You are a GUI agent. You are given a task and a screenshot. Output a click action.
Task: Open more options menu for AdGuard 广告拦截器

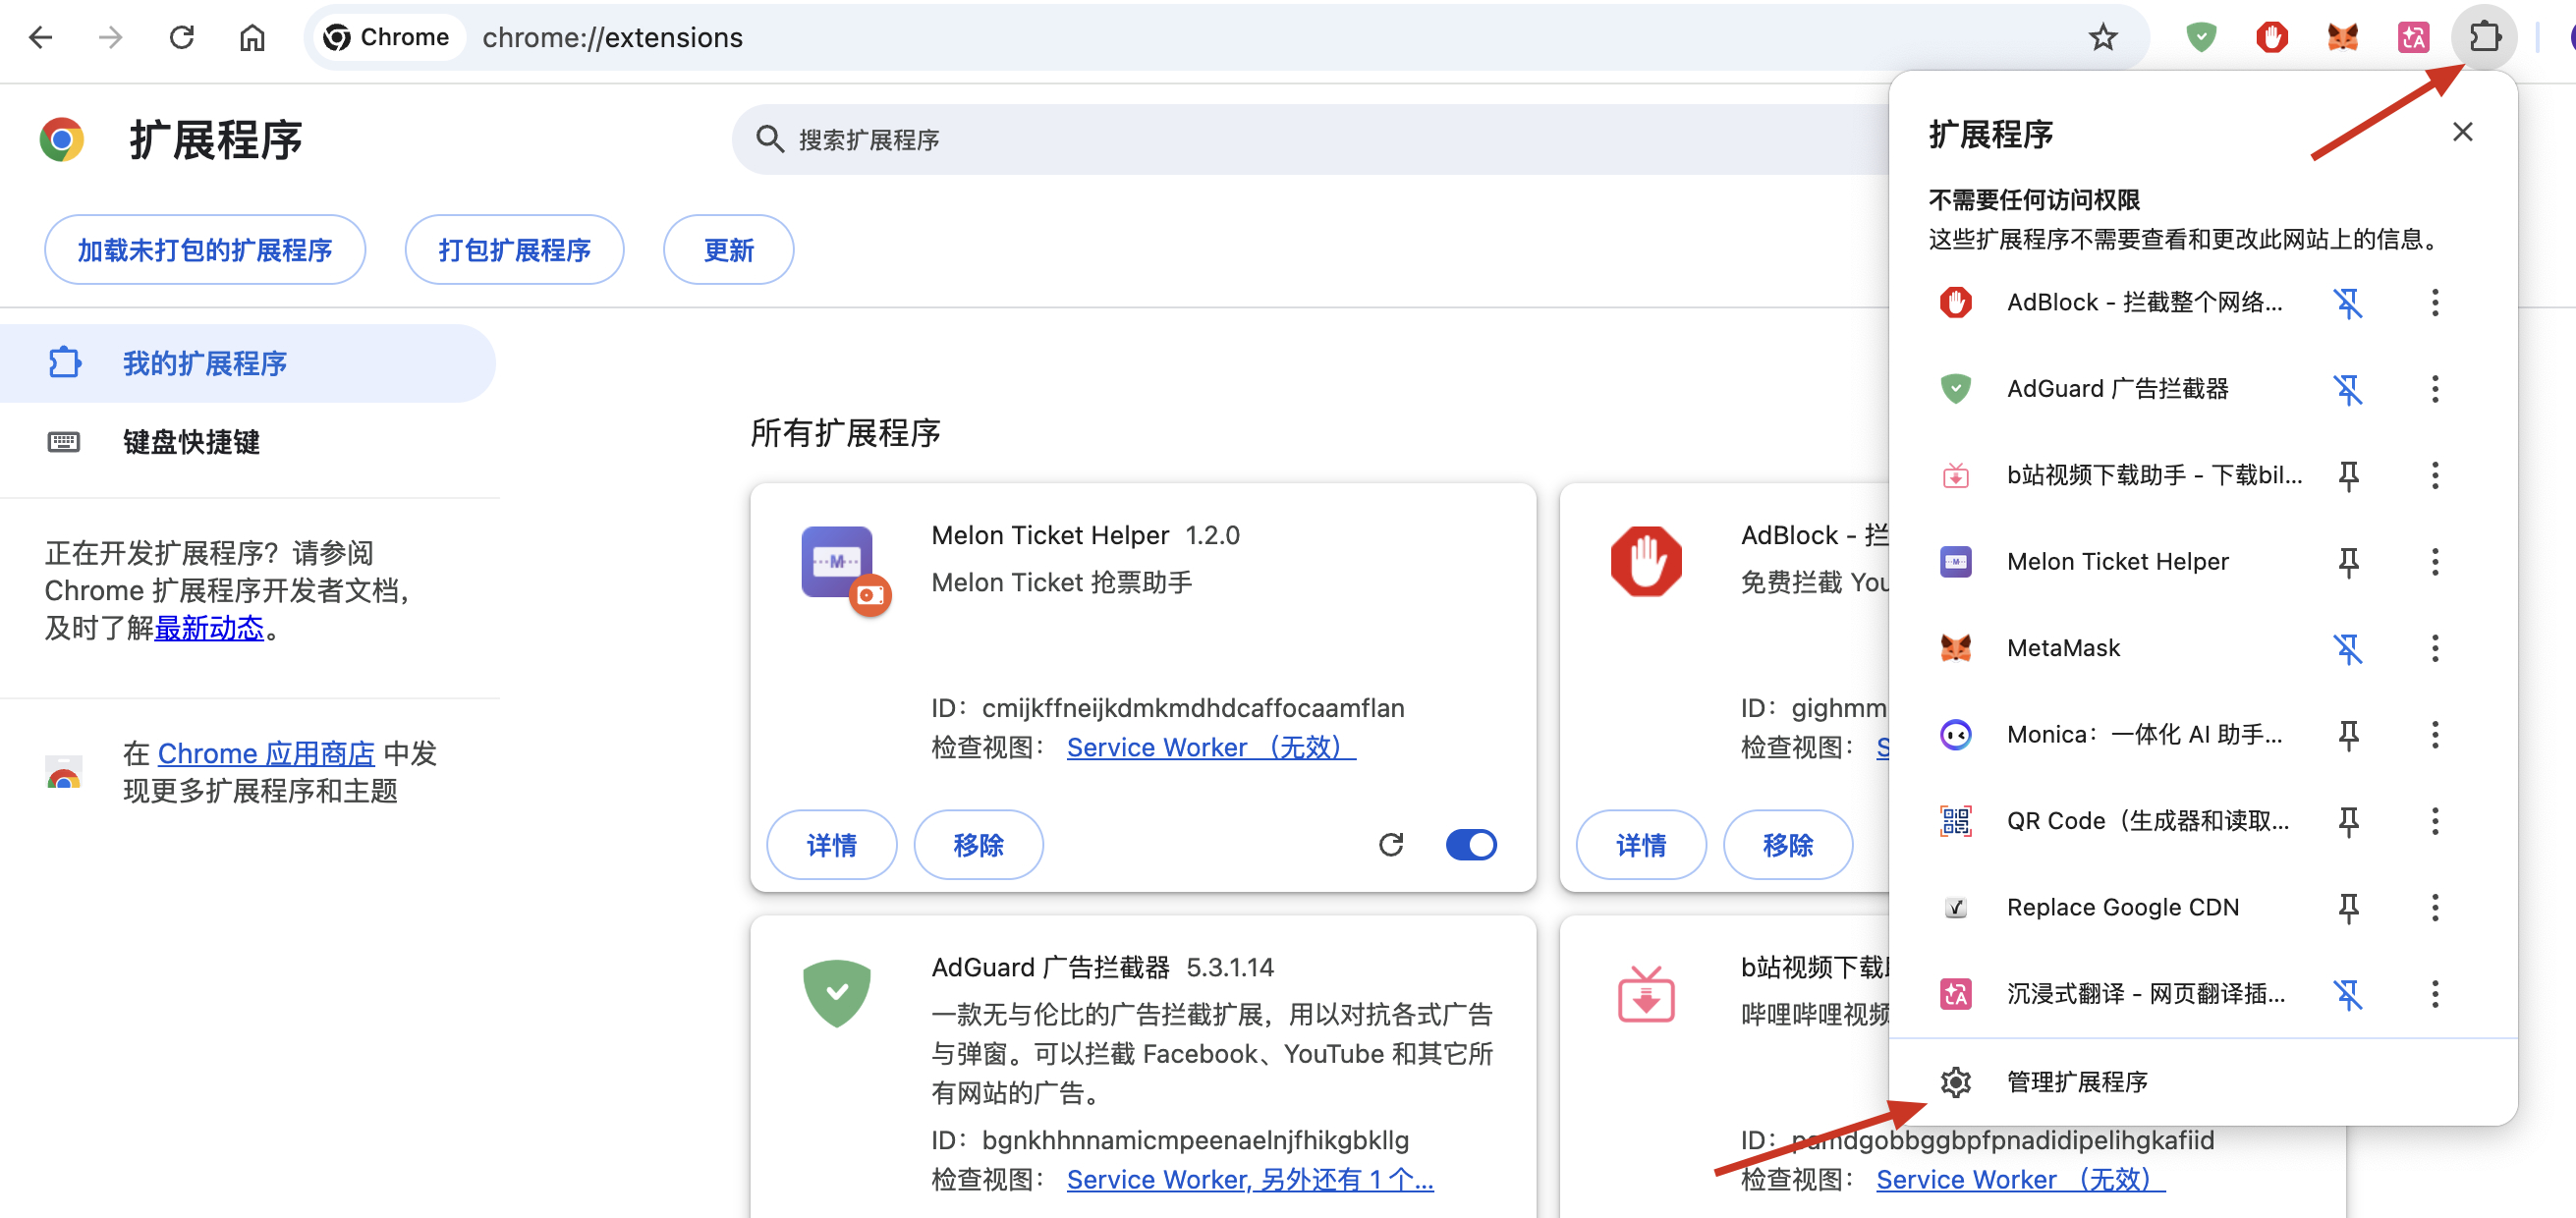tap(2435, 388)
